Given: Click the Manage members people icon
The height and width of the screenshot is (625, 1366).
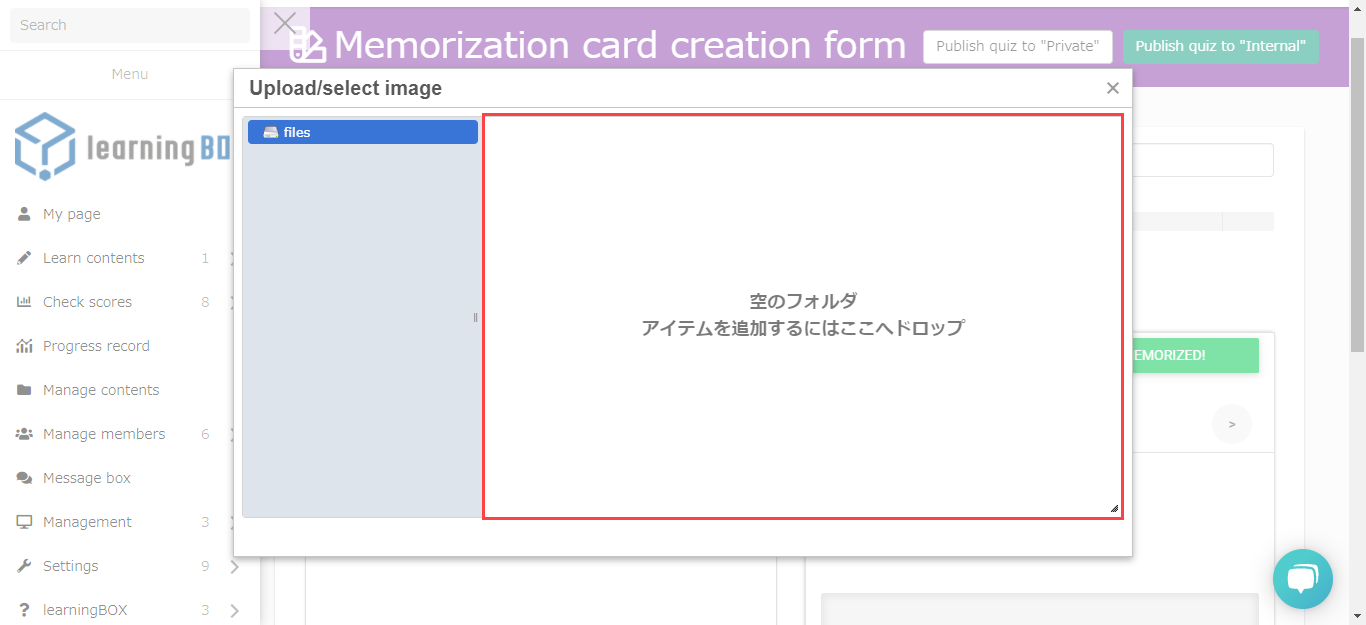Looking at the screenshot, I should click(24, 434).
